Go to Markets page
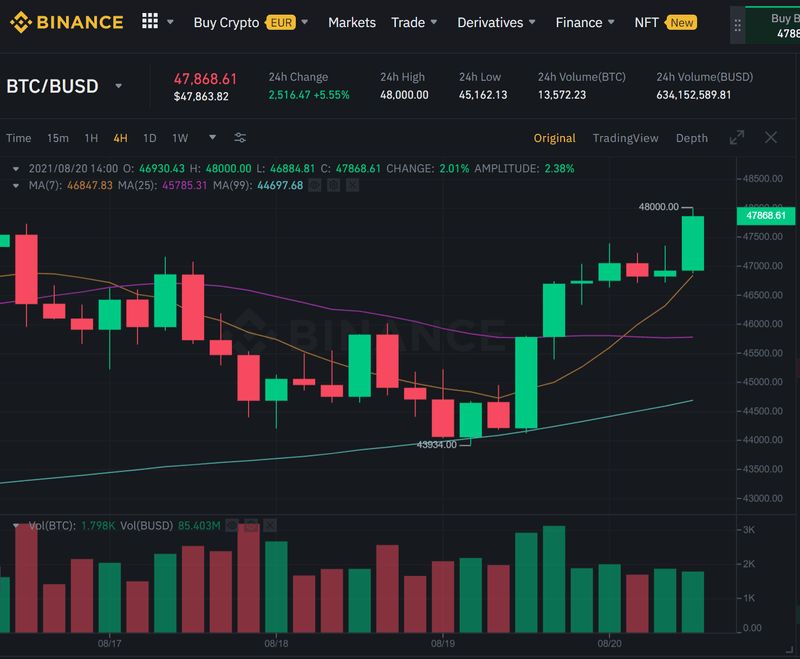Screen dimensions: 800x659 pyautogui.click(x=352, y=23)
